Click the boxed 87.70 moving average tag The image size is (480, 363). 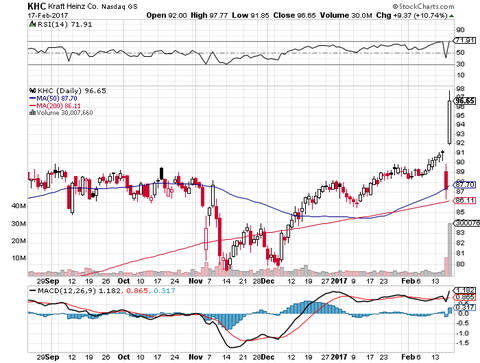coord(465,185)
